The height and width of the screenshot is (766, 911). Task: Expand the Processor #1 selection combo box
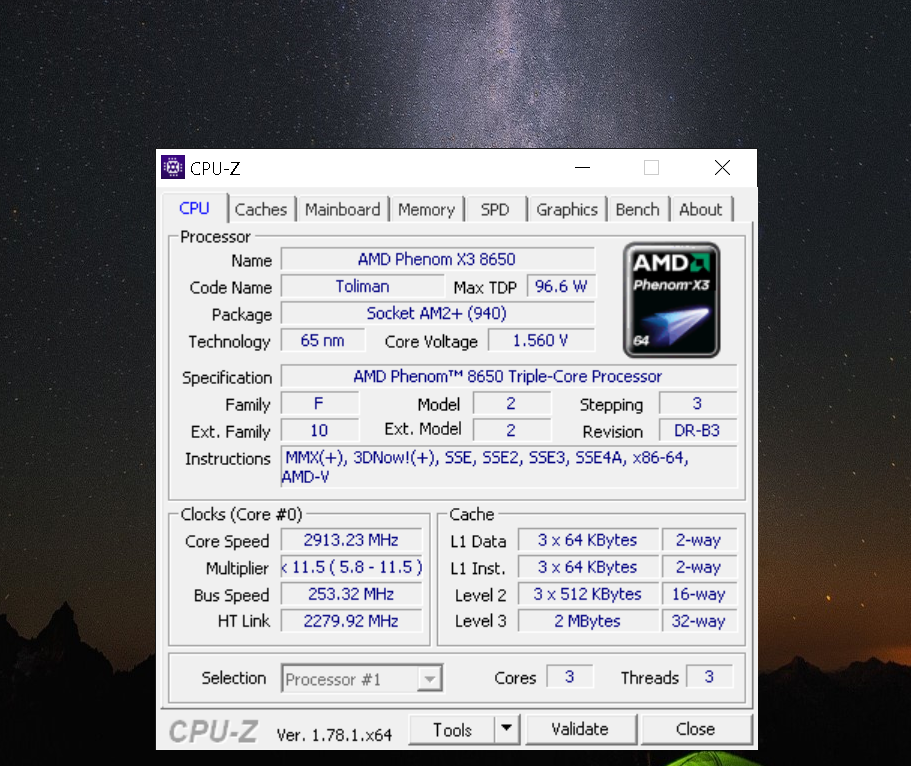click(362, 678)
